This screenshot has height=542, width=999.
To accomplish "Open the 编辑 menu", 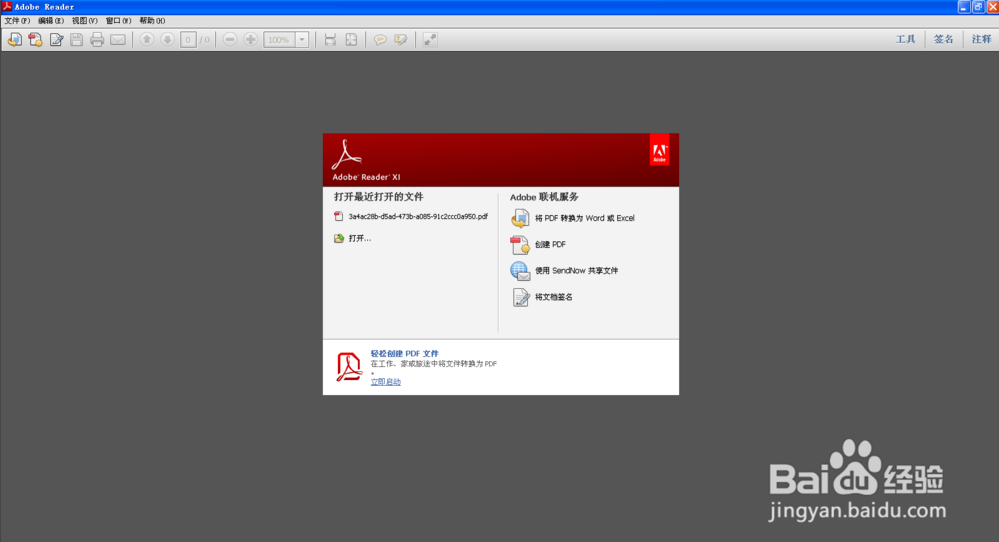I will [50, 20].
